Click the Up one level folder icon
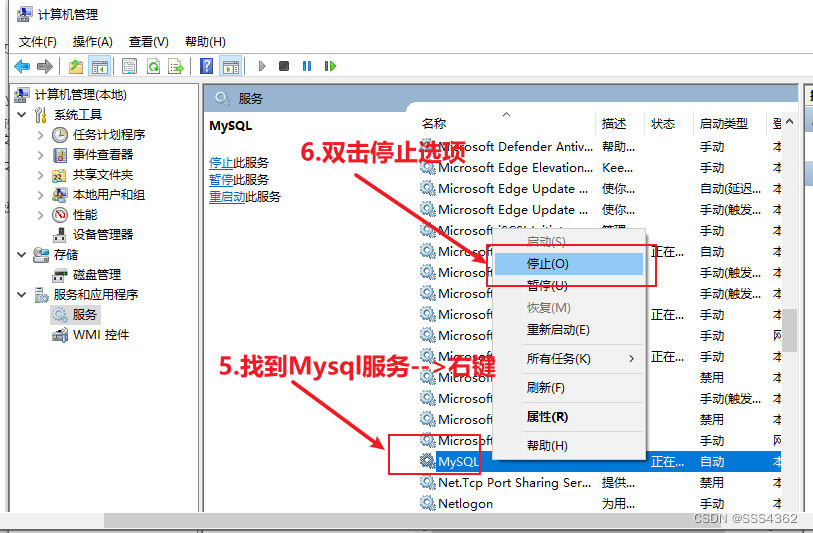This screenshot has width=813, height=533. click(x=76, y=66)
